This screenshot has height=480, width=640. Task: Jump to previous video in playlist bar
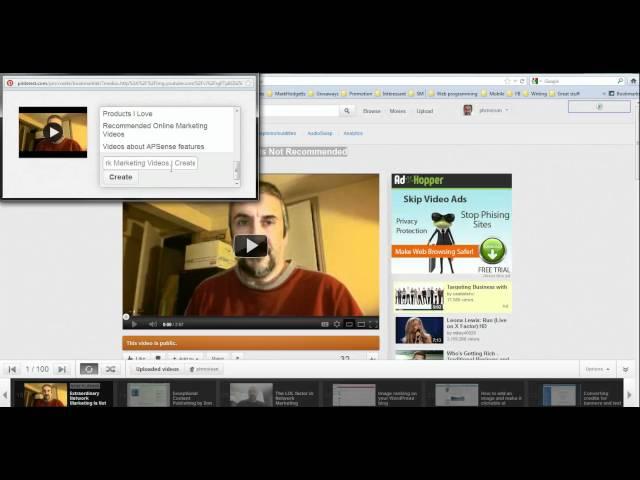click(12, 369)
